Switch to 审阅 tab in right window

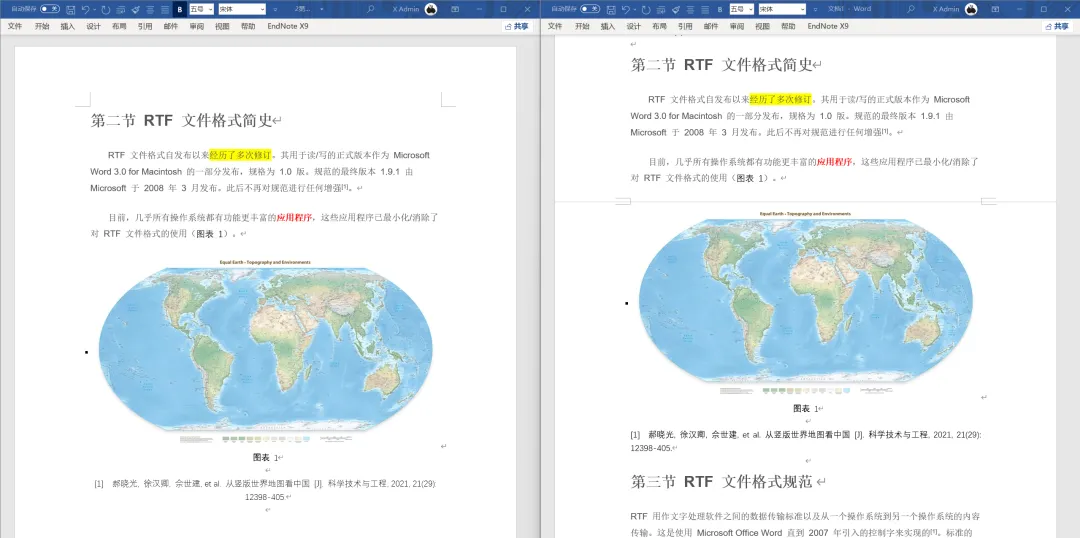point(737,26)
